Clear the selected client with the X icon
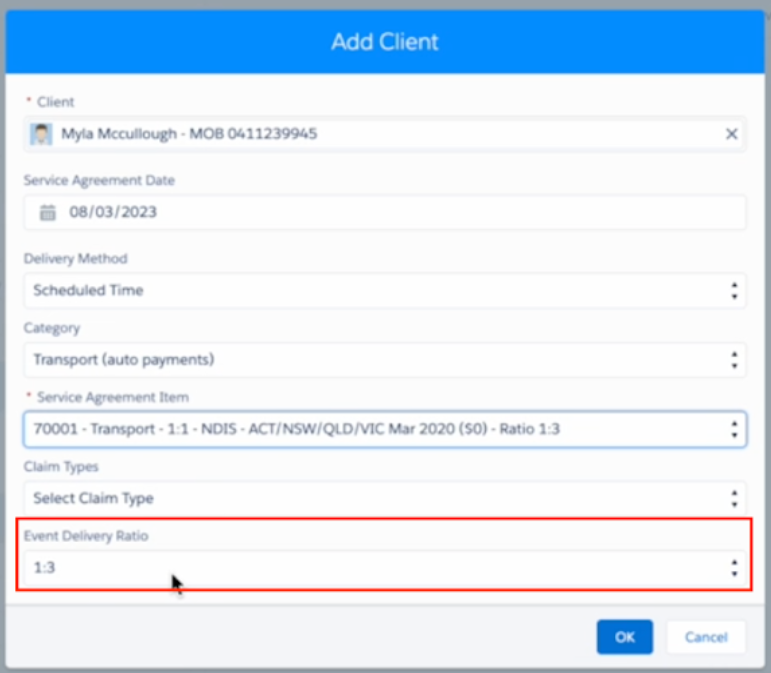This screenshot has width=771, height=673. pos(731,134)
